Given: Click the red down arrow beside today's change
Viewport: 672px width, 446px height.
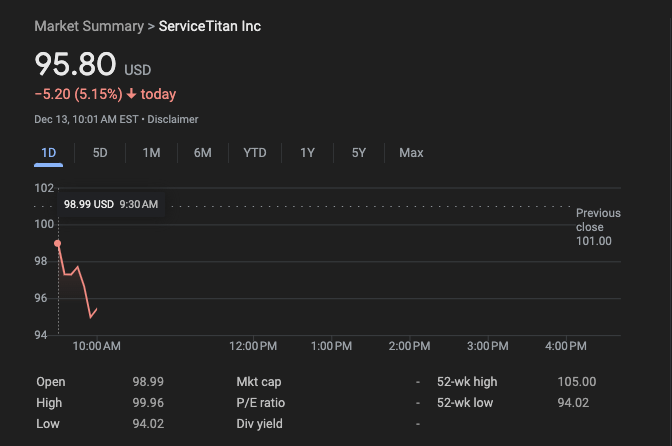Looking at the screenshot, I should click(132, 95).
